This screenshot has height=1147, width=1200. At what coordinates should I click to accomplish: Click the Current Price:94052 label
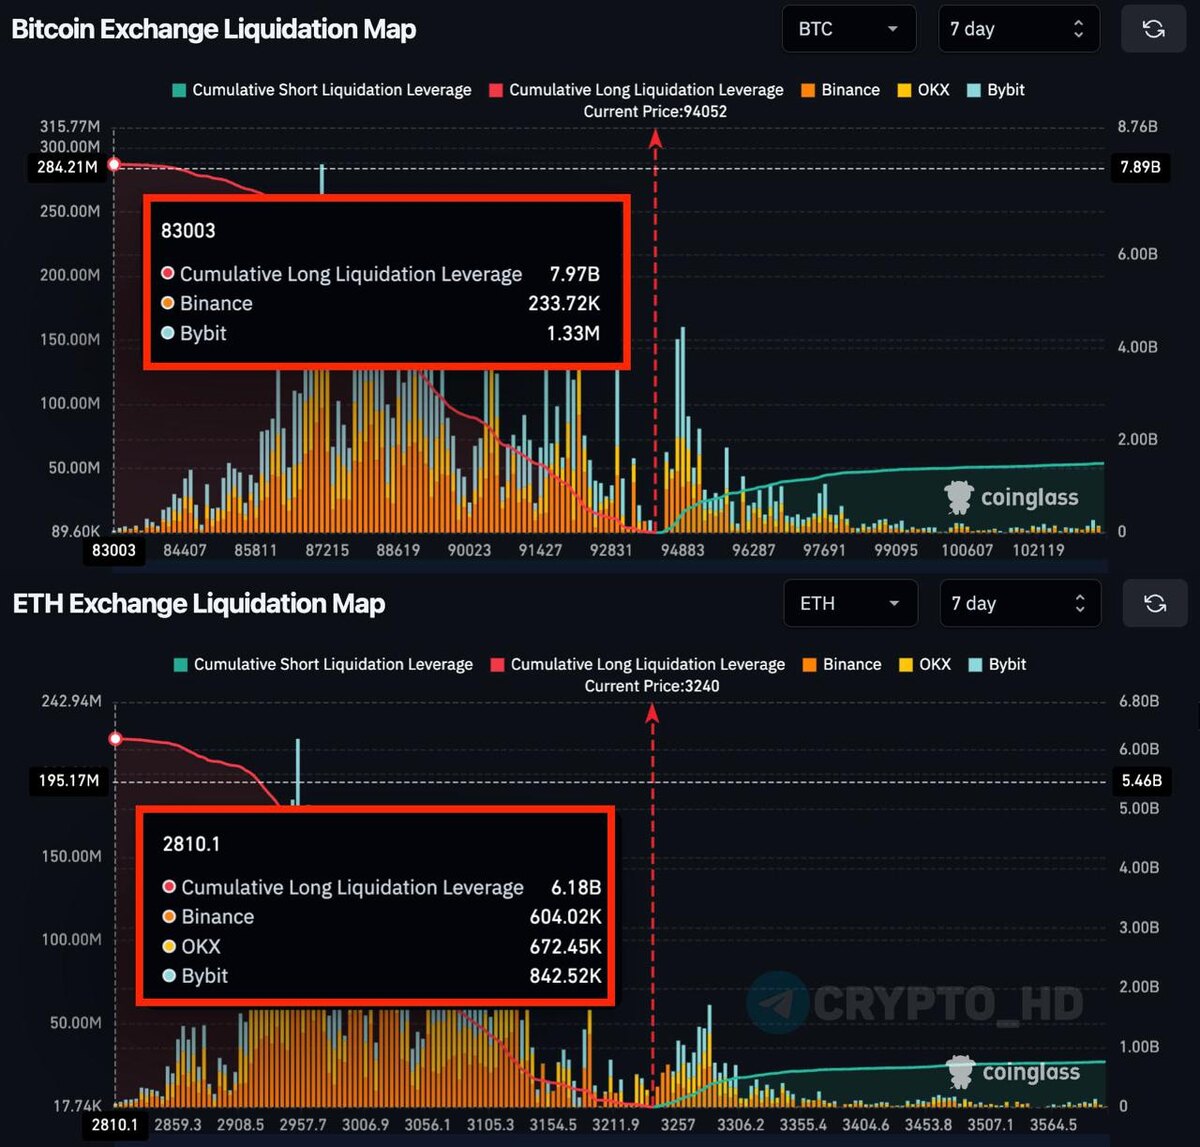click(x=655, y=111)
